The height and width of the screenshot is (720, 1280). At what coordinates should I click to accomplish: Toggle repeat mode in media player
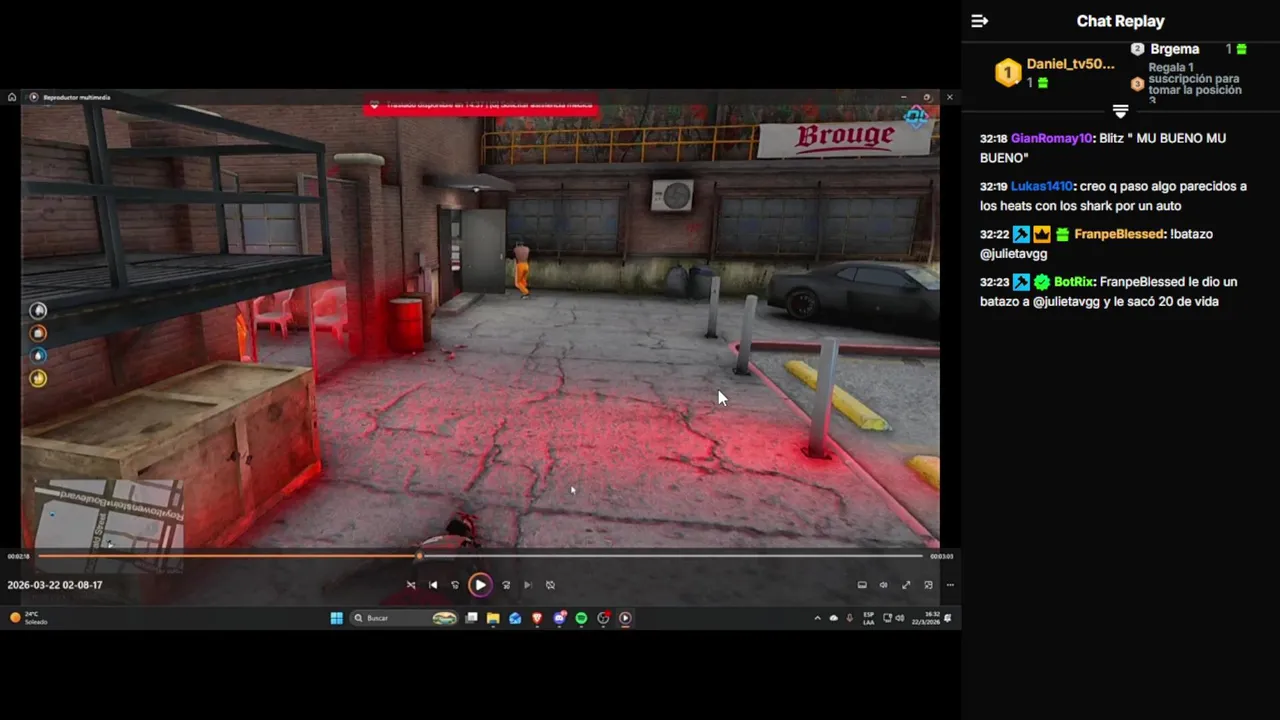(550, 585)
